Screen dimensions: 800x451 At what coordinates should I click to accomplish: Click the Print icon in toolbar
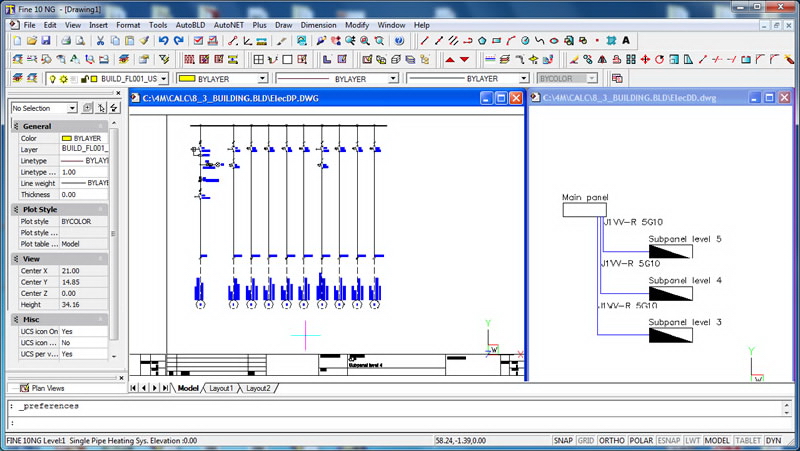66,41
